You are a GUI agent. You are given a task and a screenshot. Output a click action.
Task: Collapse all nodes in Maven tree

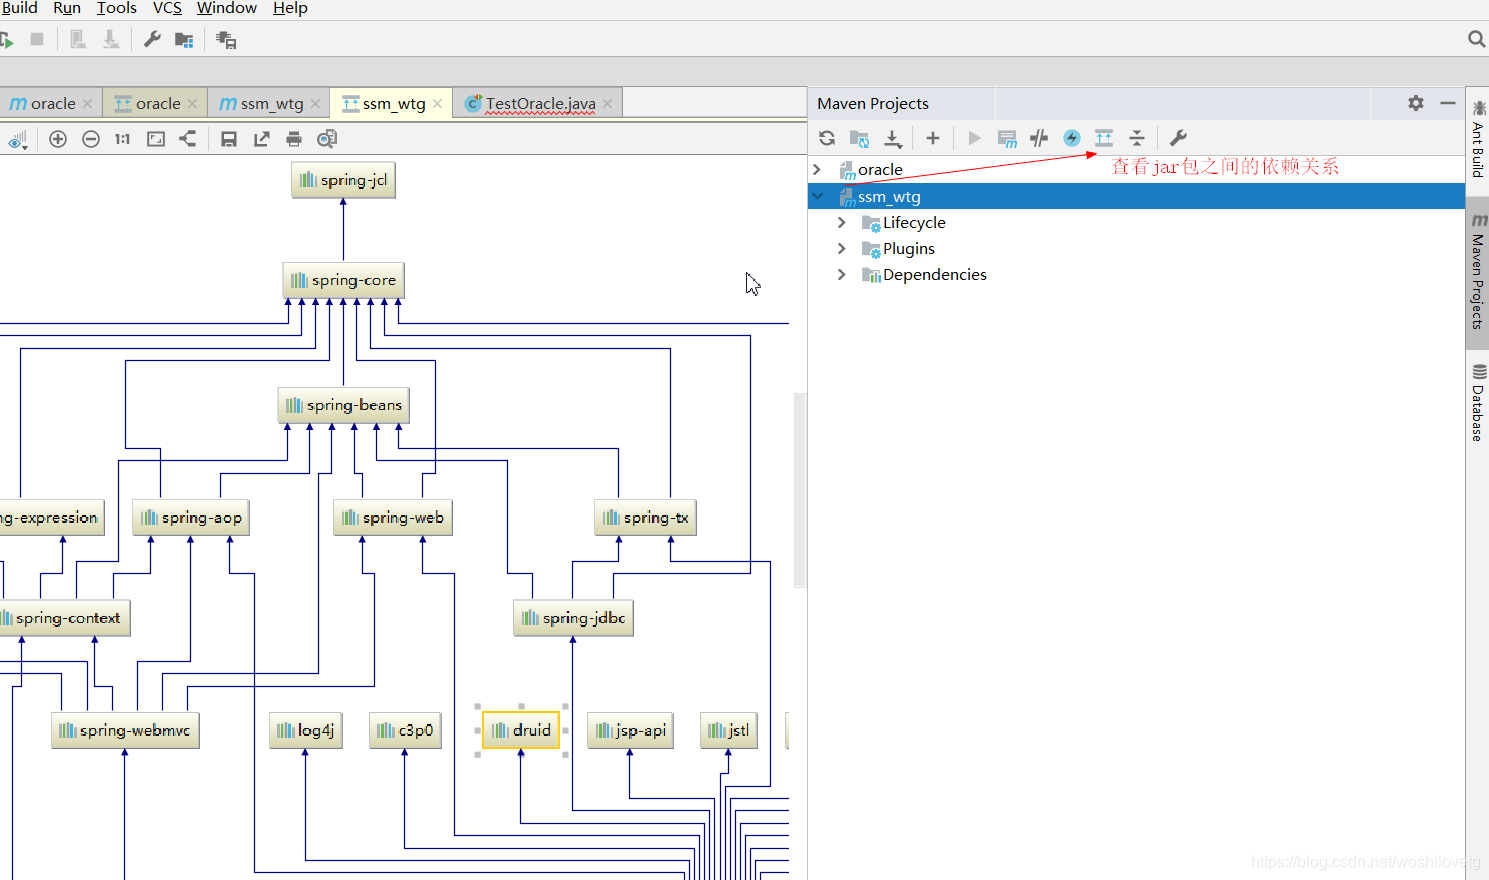coord(1137,138)
